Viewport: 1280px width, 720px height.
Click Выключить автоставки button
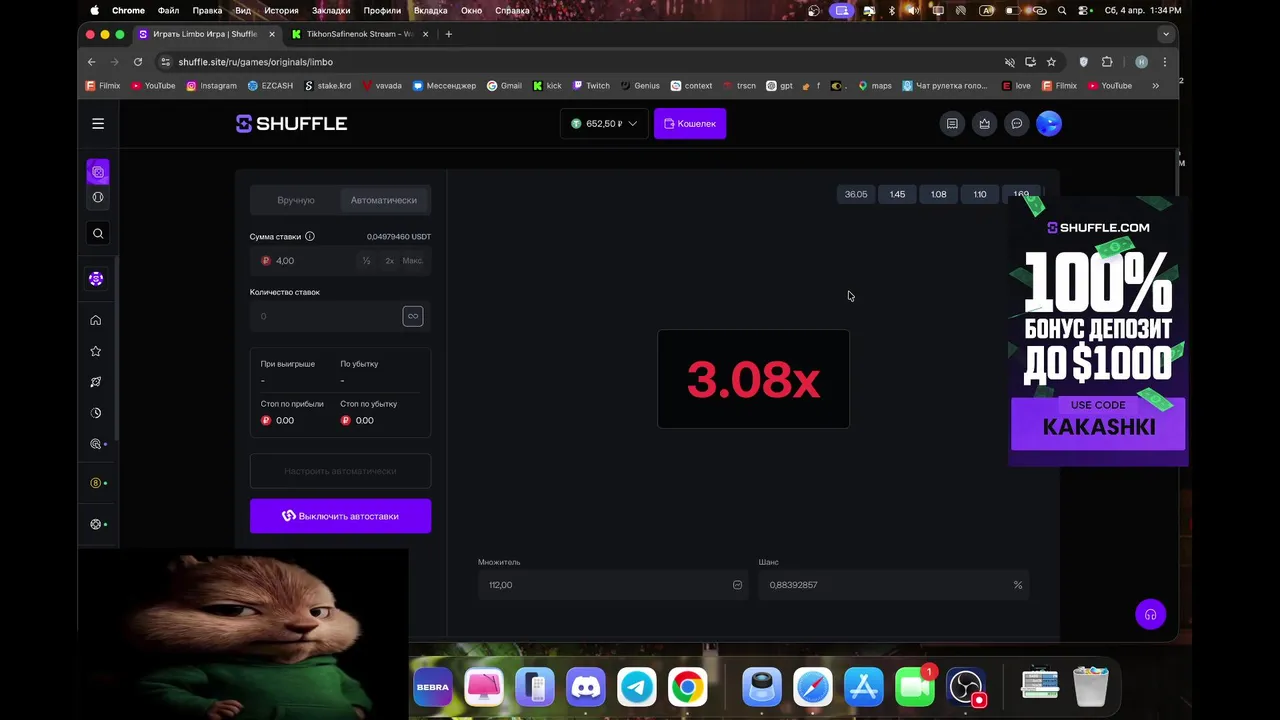(341, 516)
